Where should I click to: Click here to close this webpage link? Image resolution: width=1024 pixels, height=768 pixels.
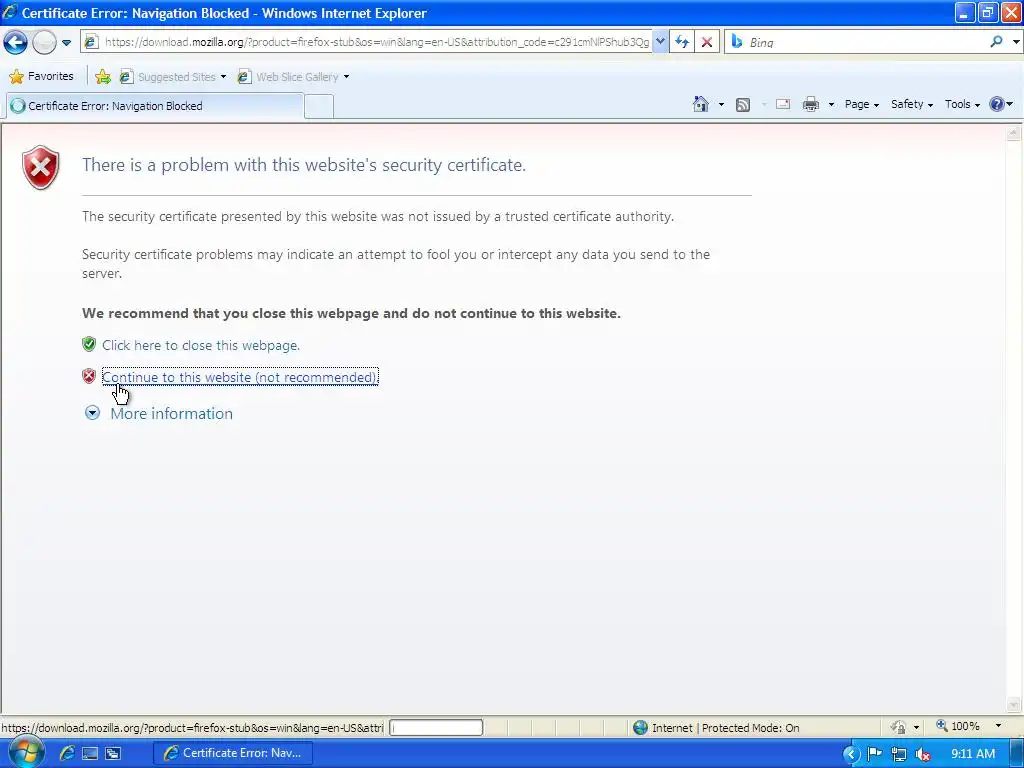[x=201, y=345]
